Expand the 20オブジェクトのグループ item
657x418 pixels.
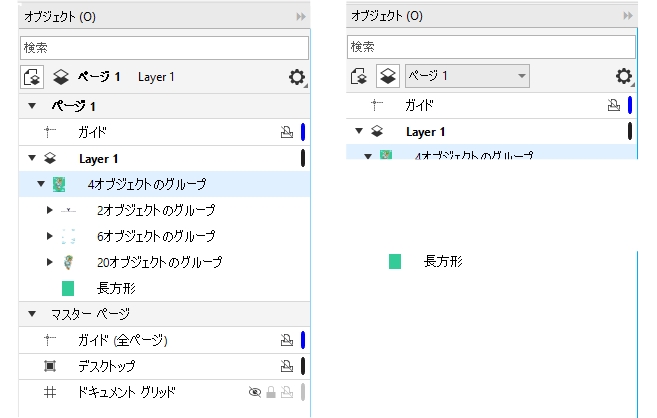[50, 262]
